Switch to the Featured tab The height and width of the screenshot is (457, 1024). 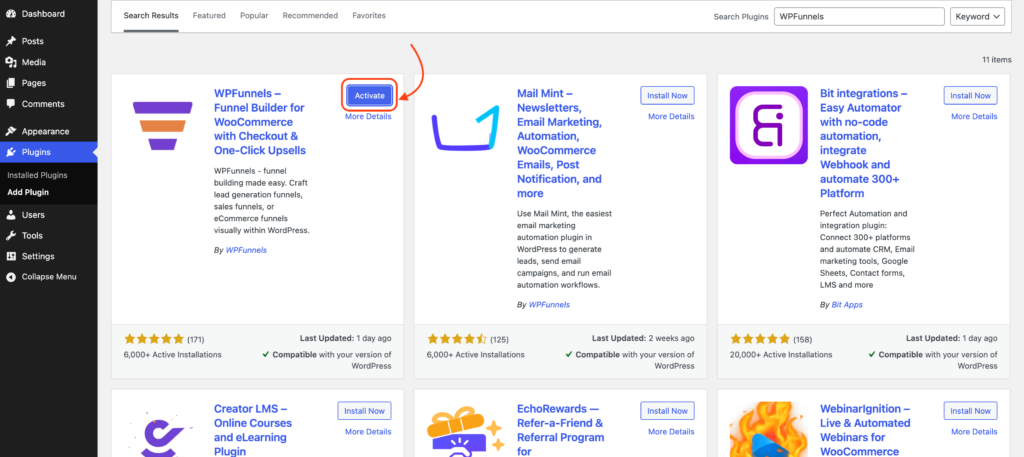(x=209, y=16)
